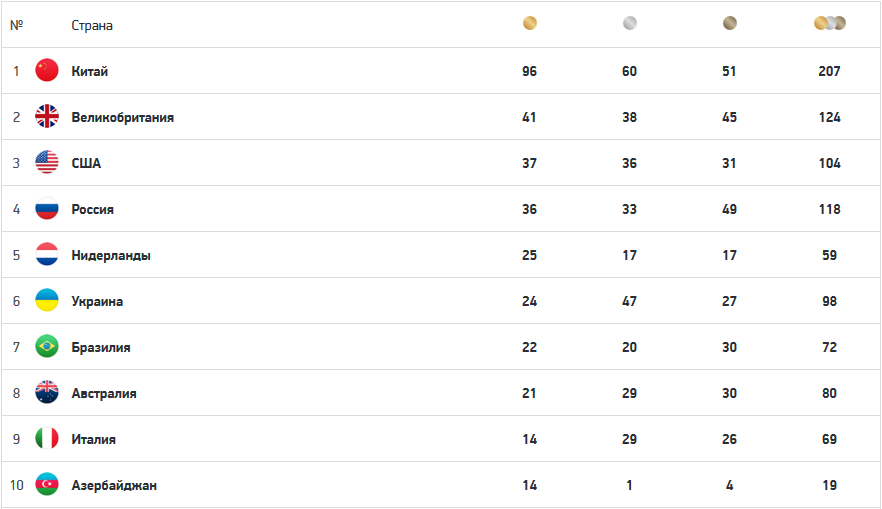882x509 pixels.
Task: Click the Great Britain flag icon
Action: (x=47, y=117)
